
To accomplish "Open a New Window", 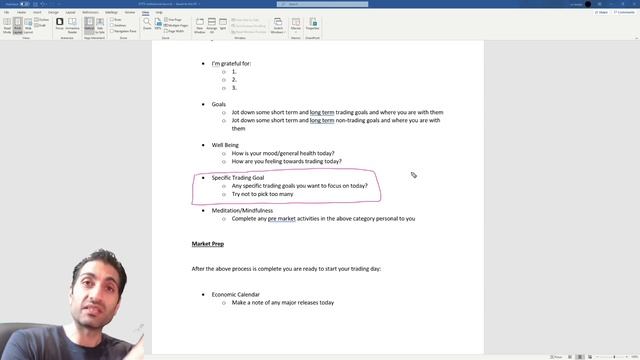I will (200, 26).
